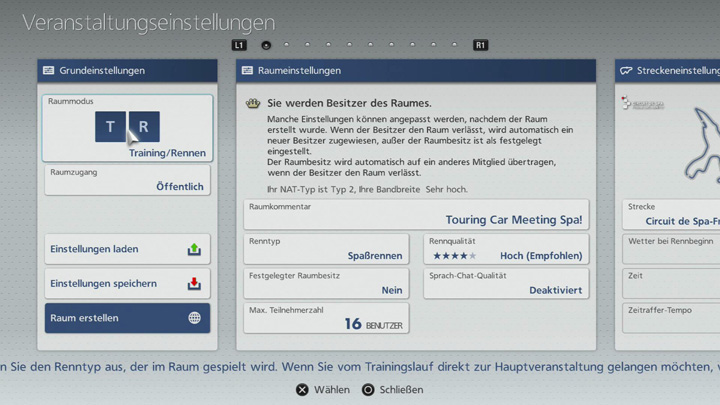
Task: Click the crown icon in room owner notice
Action: pos(253,103)
